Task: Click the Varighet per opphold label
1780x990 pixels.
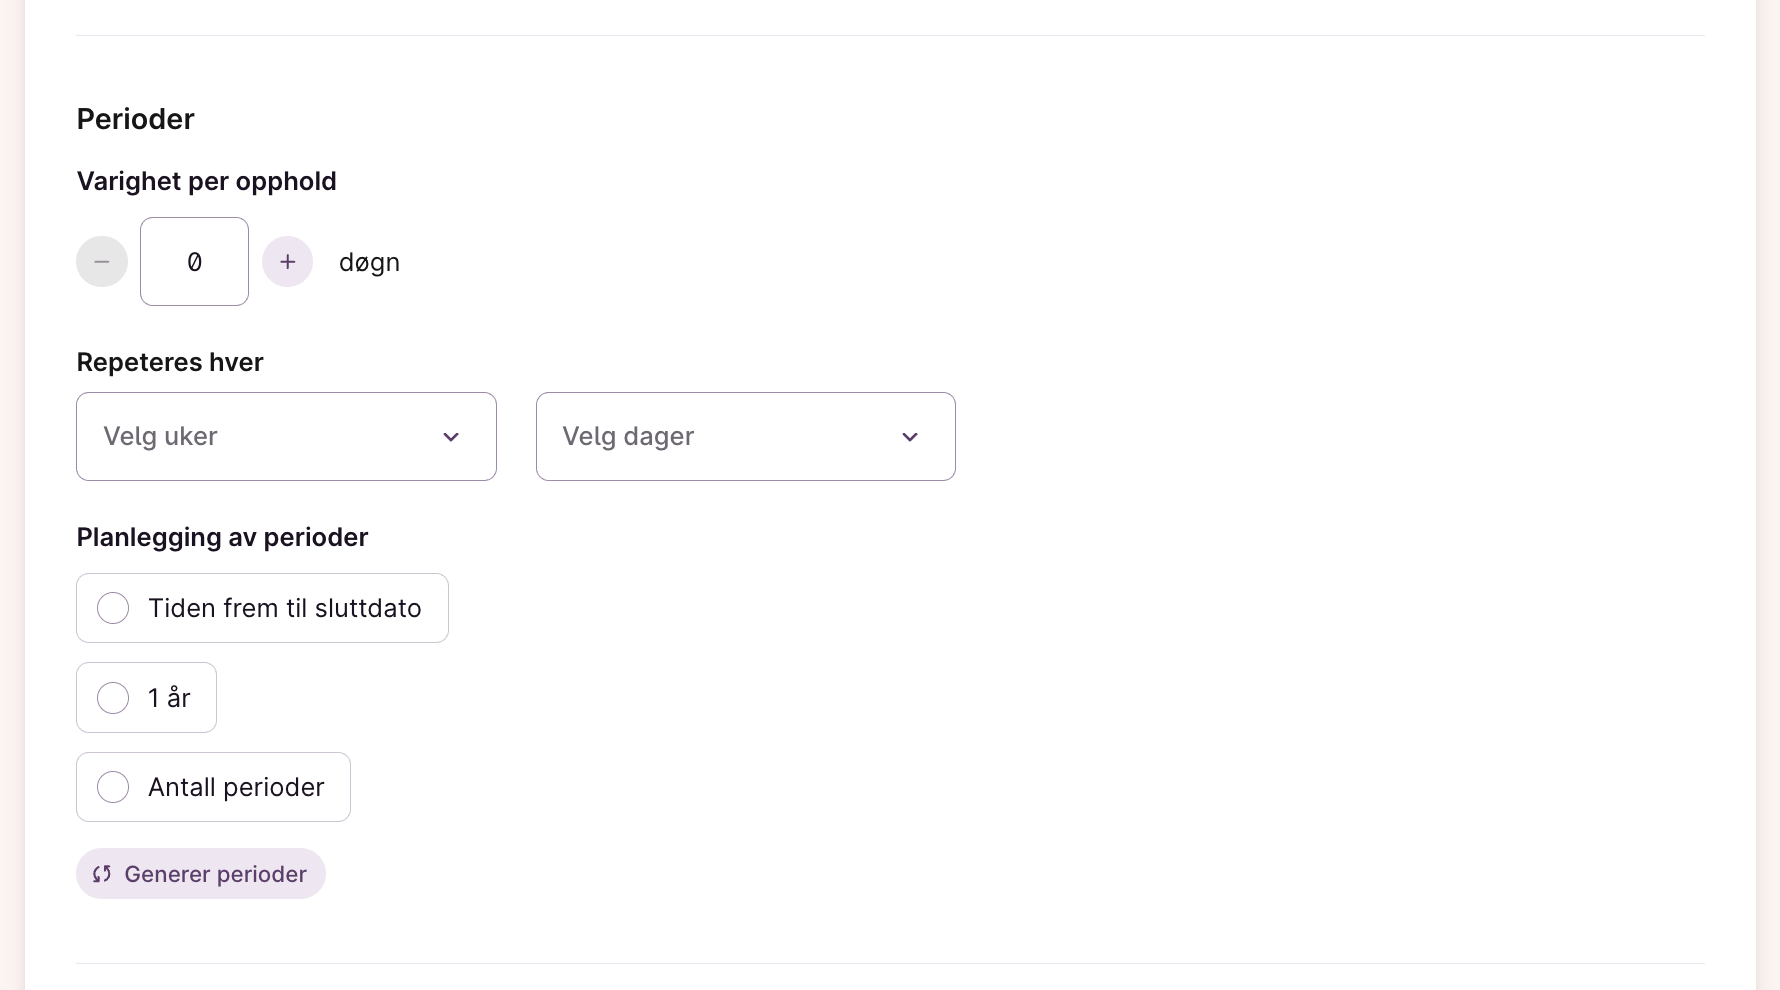Action: (x=207, y=181)
